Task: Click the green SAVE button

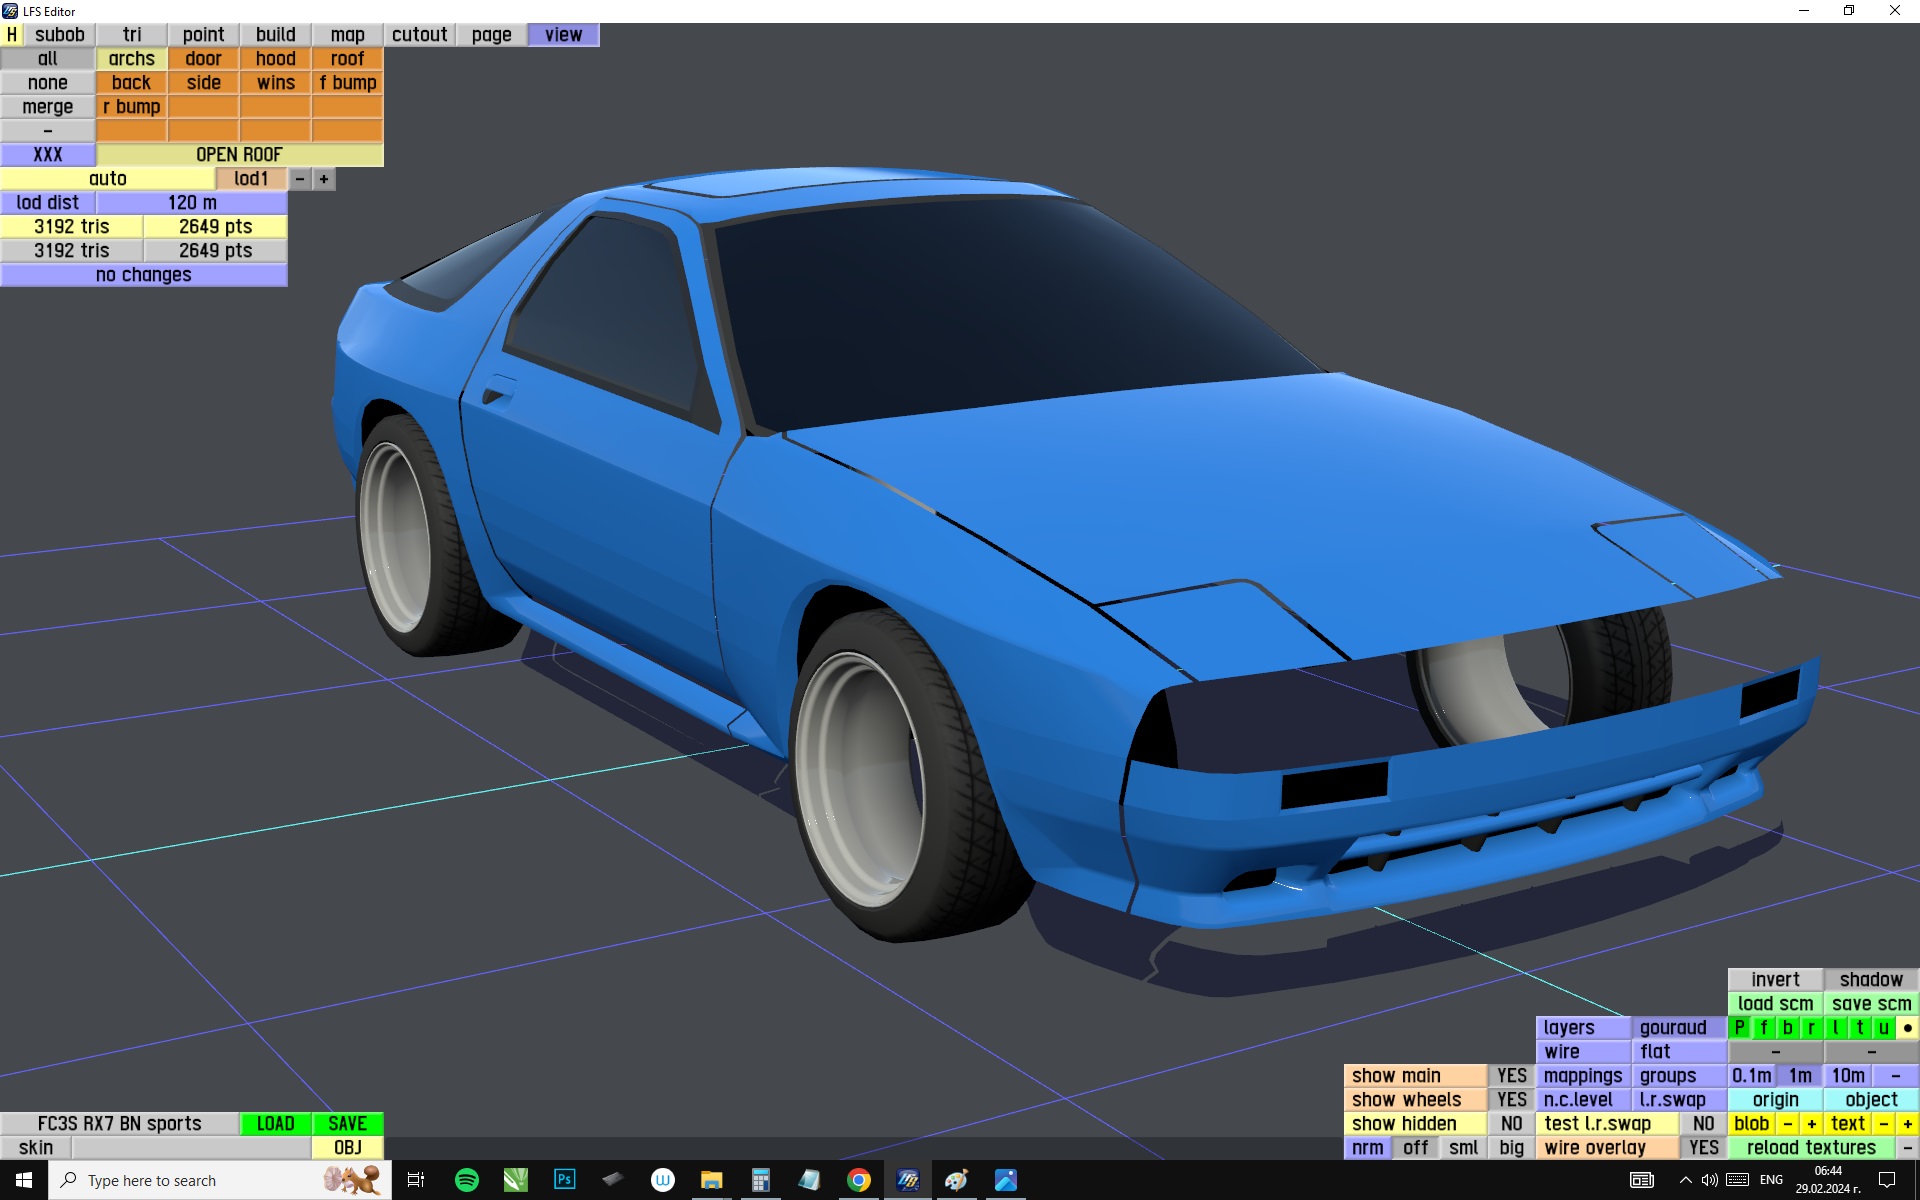Action: [x=347, y=1123]
